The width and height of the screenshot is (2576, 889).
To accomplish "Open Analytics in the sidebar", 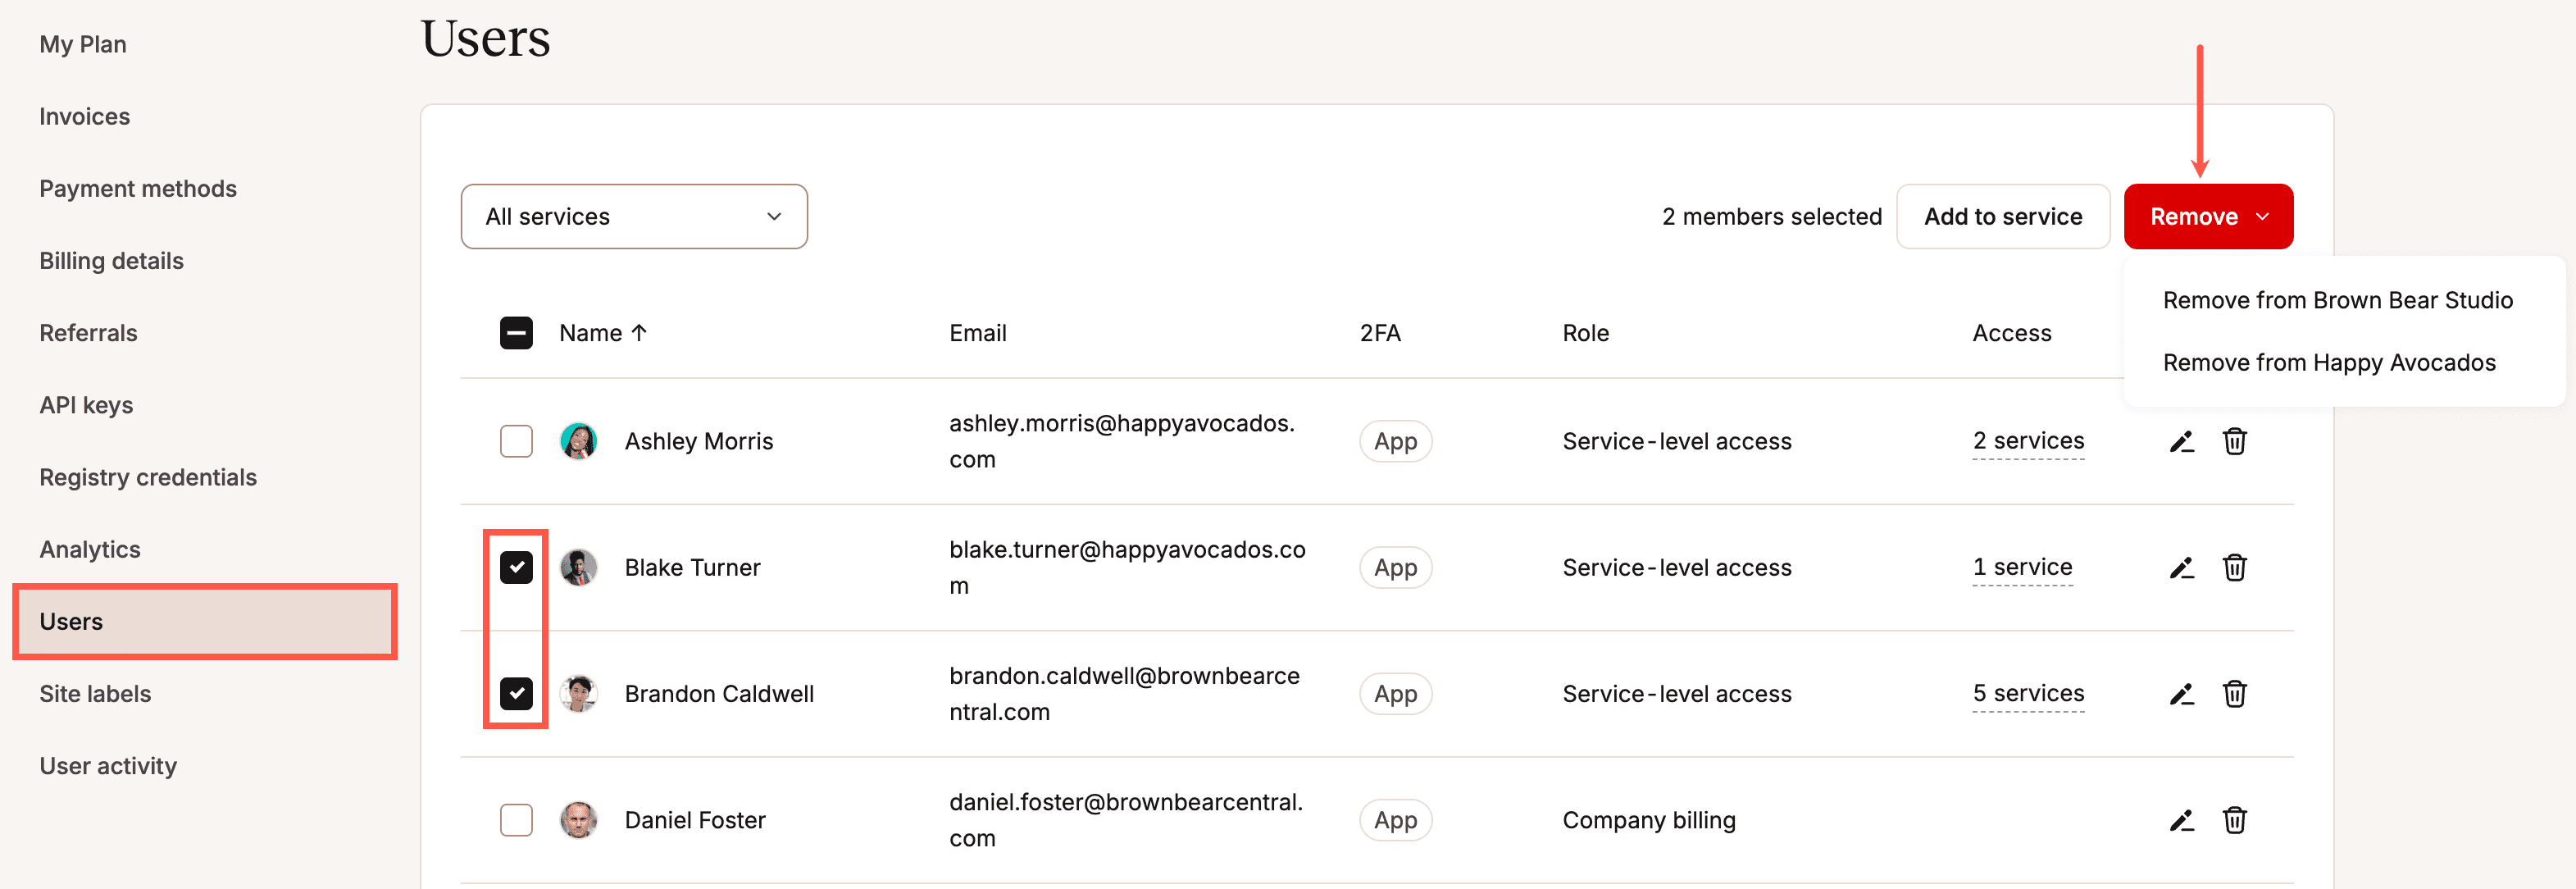I will click(90, 549).
